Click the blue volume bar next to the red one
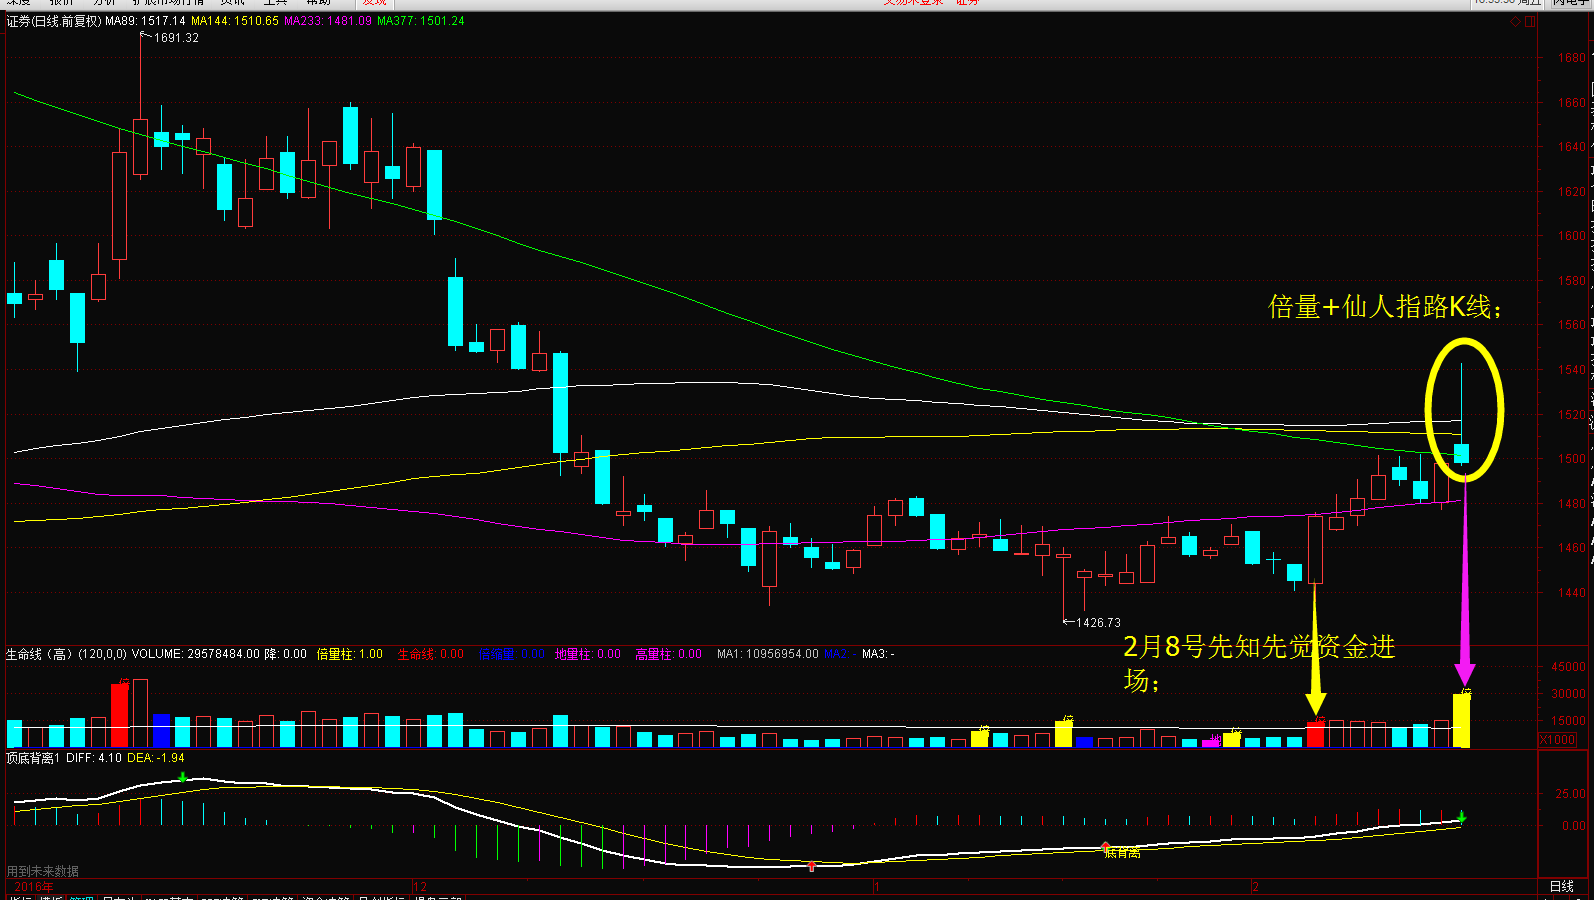 (x=162, y=731)
